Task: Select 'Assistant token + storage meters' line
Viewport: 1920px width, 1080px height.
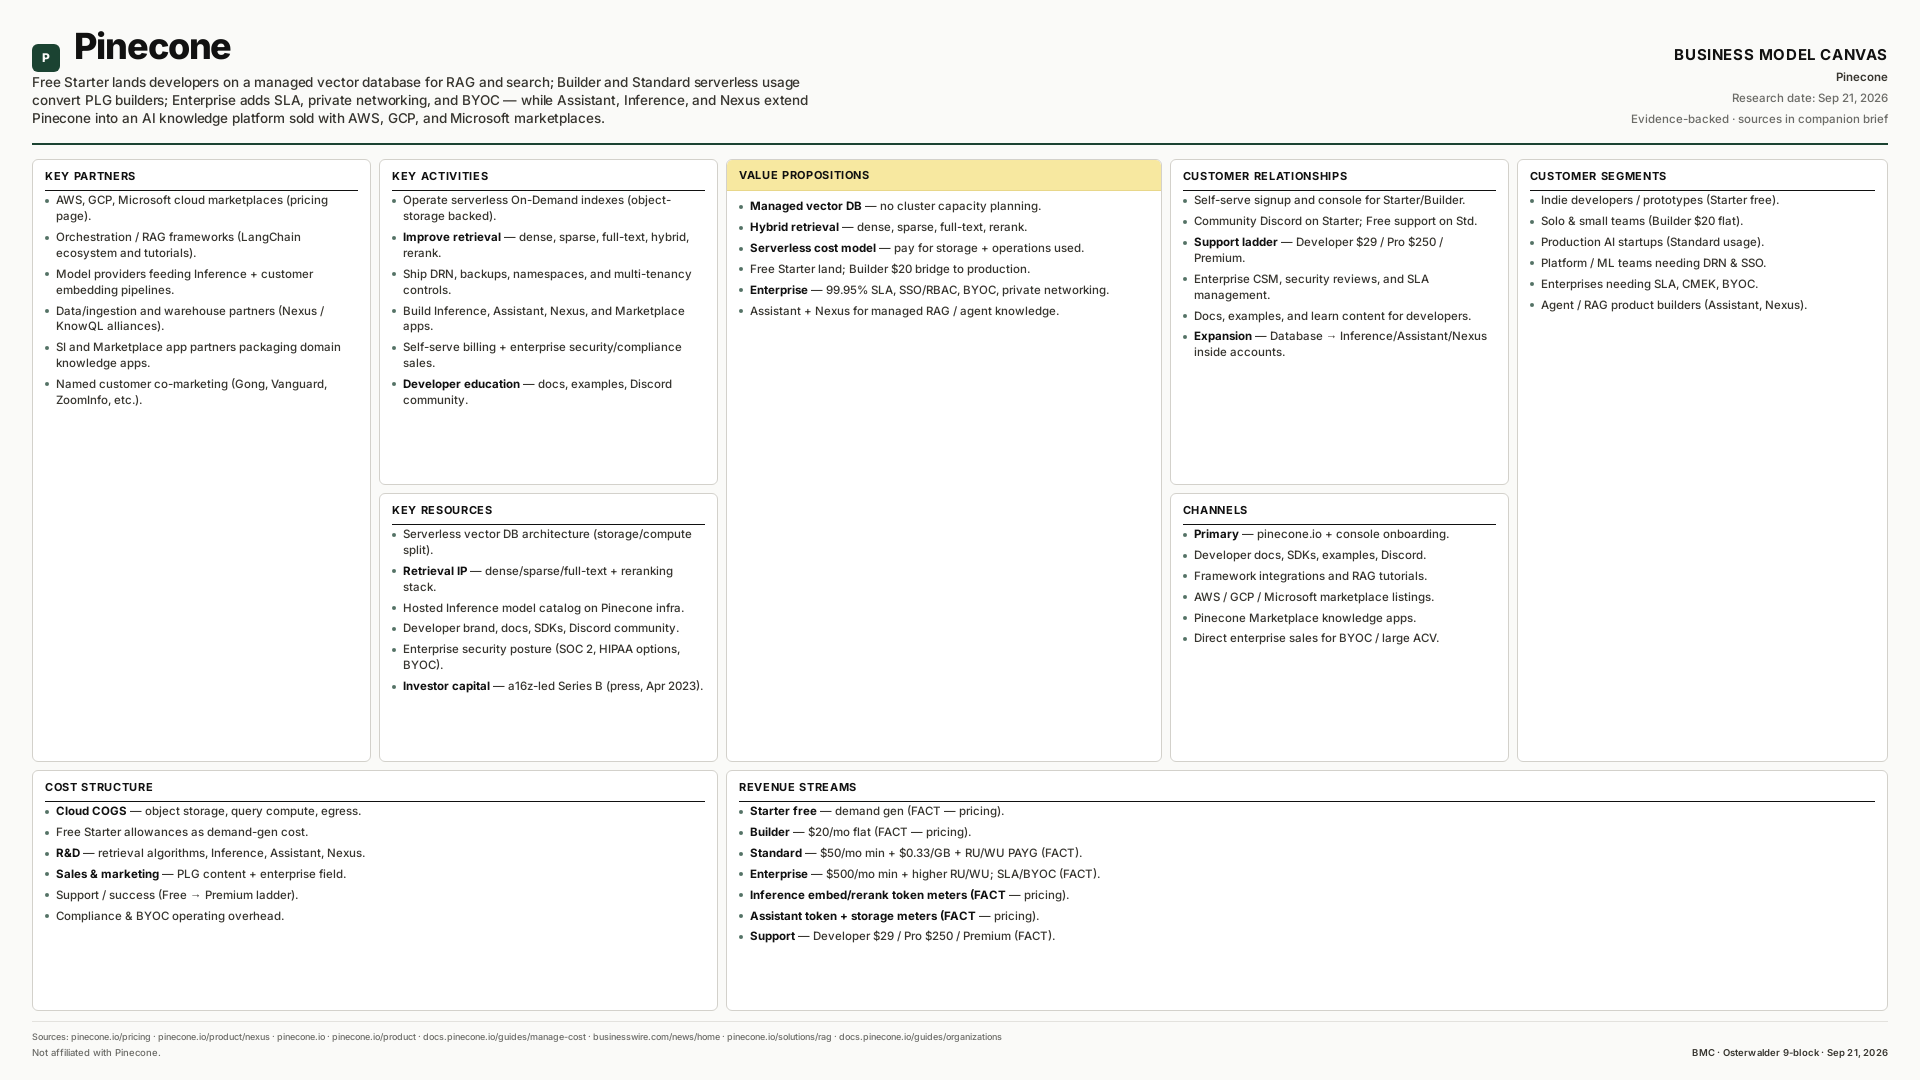Action: [x=895, y=916]
